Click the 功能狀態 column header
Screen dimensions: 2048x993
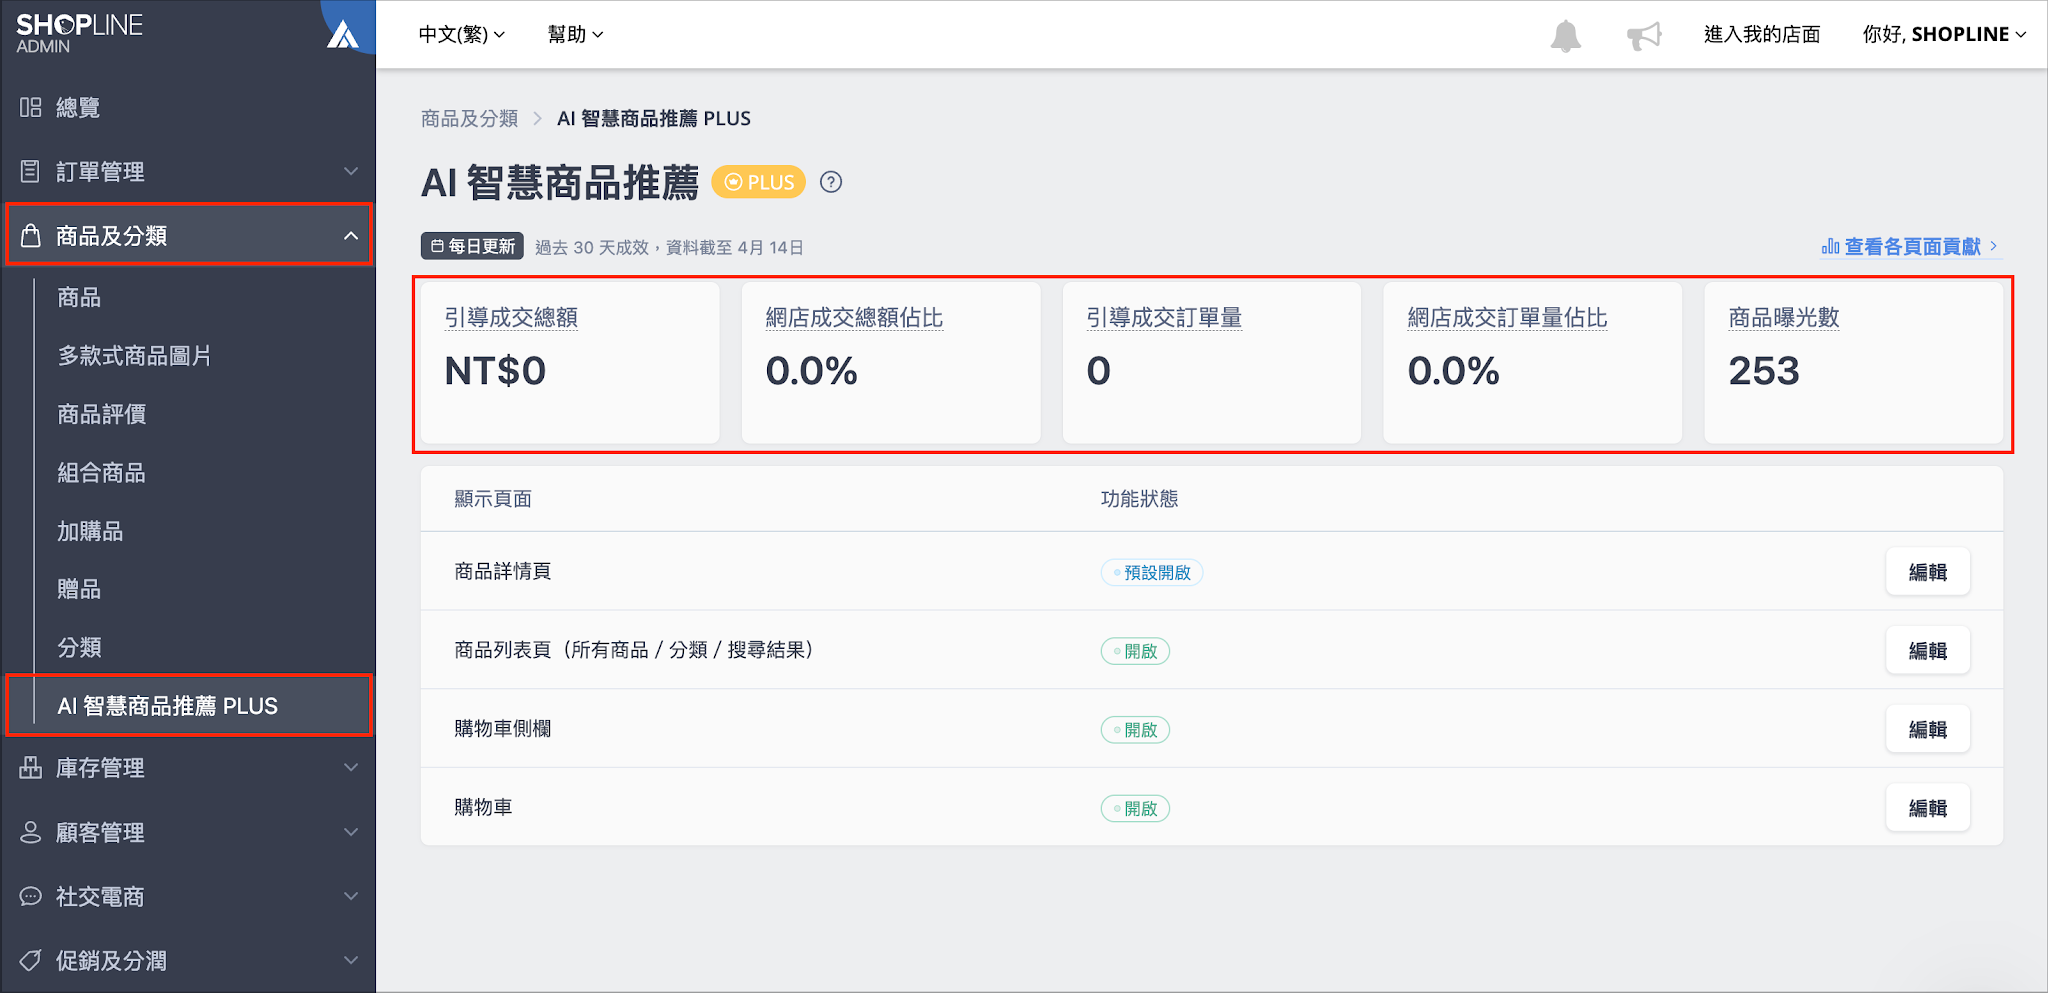tap(1139, 499)
